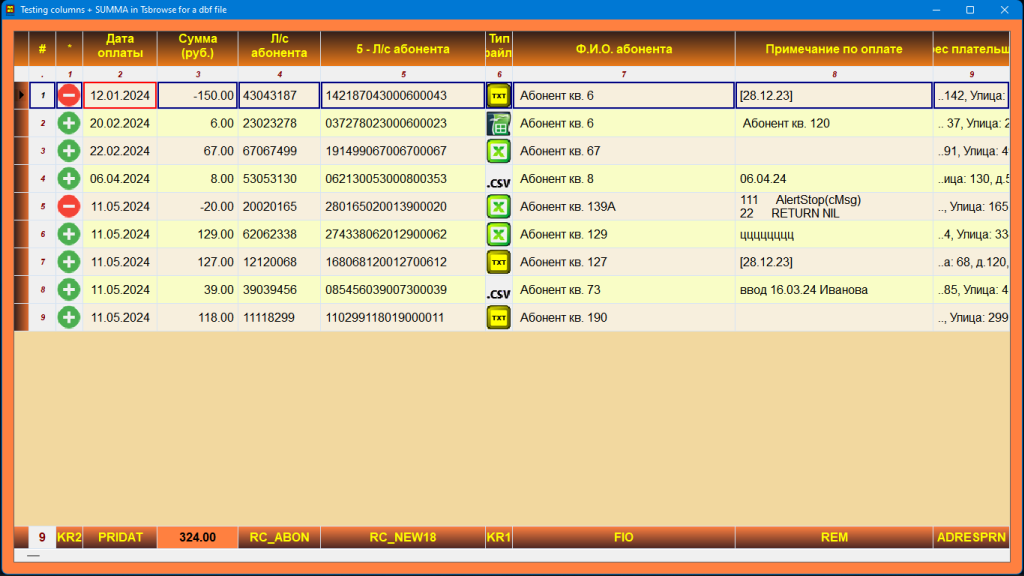Click the Excel file icon for Абонент кв. 139A

[498, 206]
